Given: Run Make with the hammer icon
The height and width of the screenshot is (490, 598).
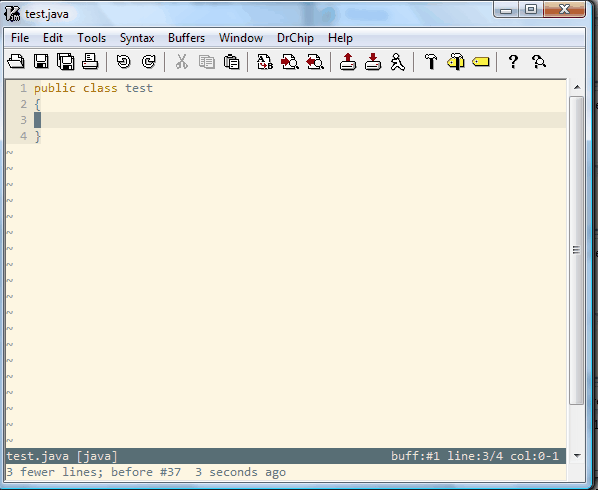Looking at the screenshot, I should 431,61.
